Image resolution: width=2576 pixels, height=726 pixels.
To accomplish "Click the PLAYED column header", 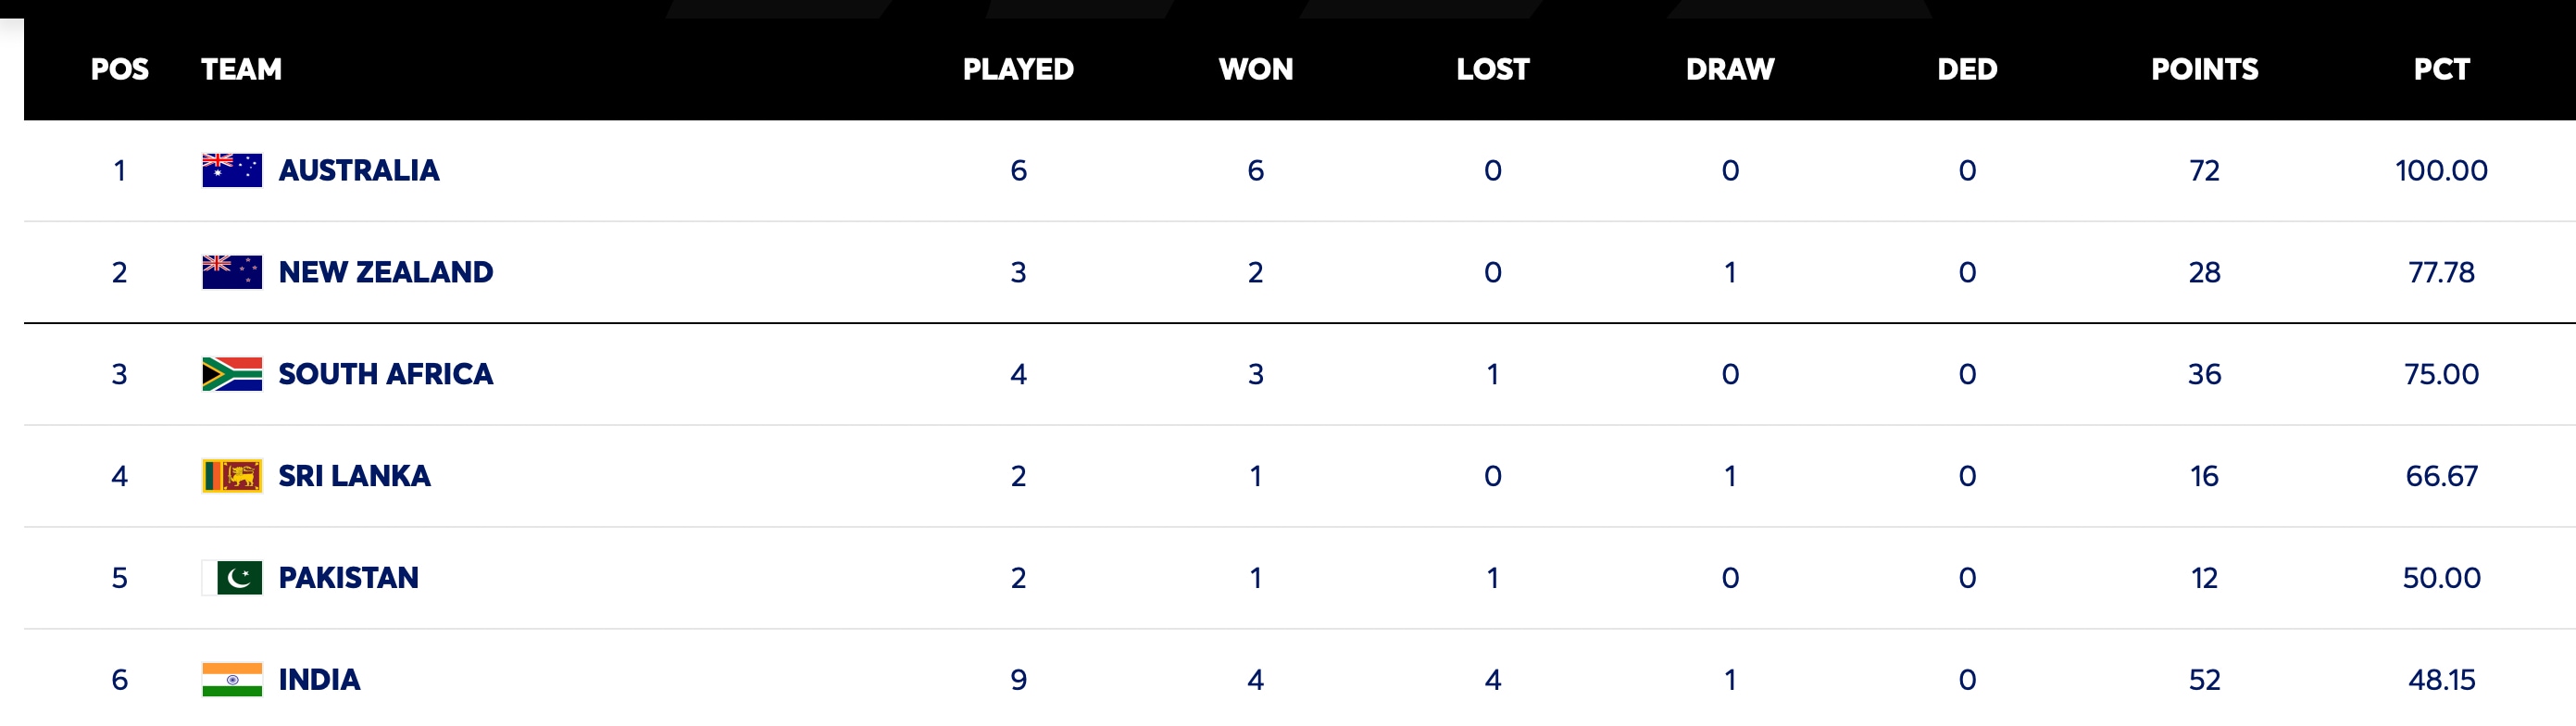I will (x=1018, y=69).
